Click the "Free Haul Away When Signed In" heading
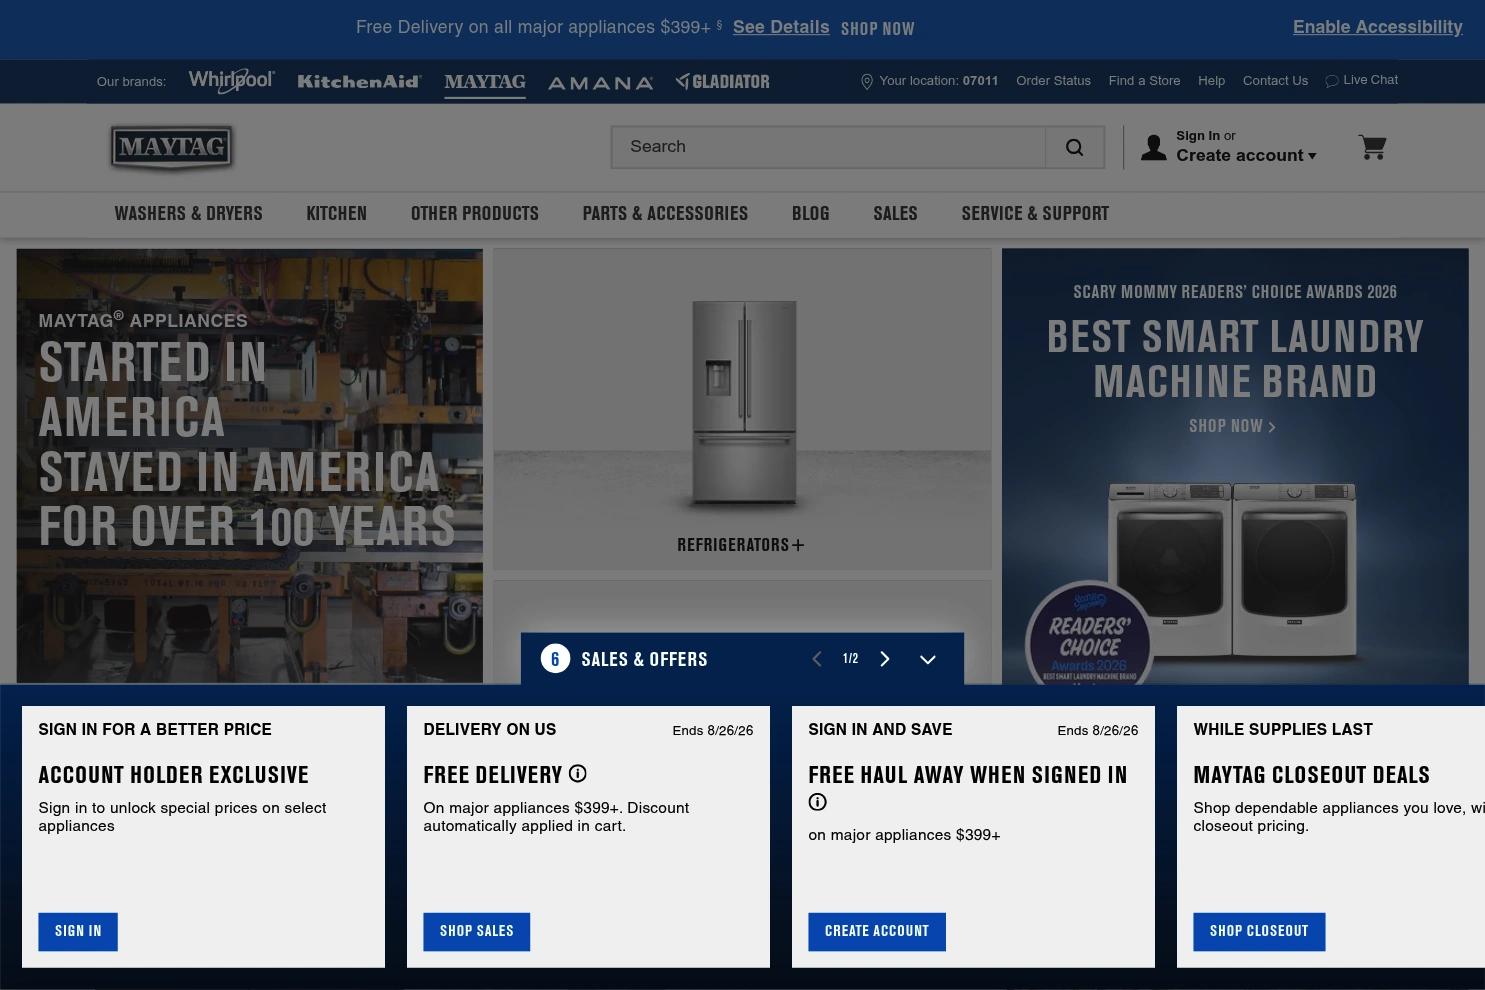This screenshot has height=990, width=1485. click(x=968, y=775)
